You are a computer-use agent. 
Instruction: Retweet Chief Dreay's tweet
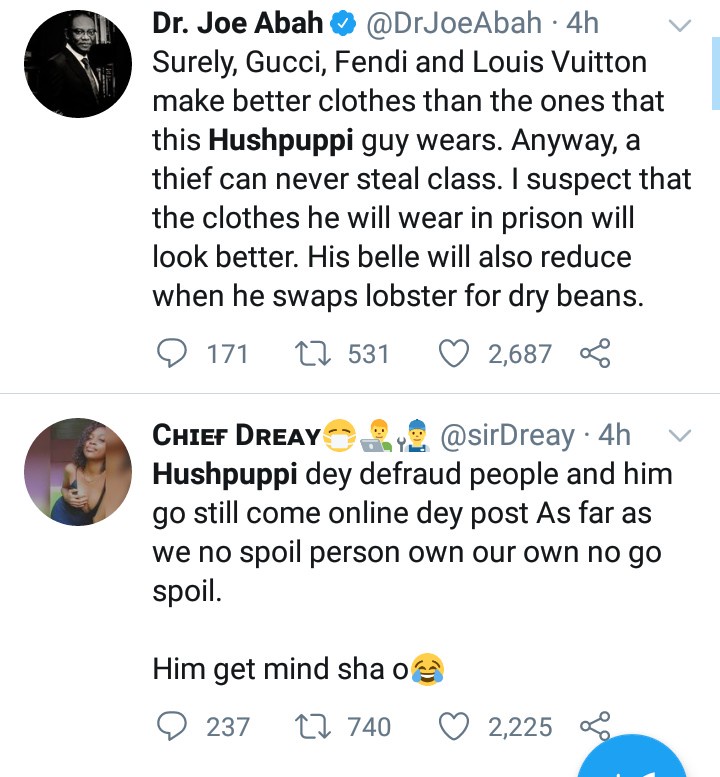(x=317, y=726)
